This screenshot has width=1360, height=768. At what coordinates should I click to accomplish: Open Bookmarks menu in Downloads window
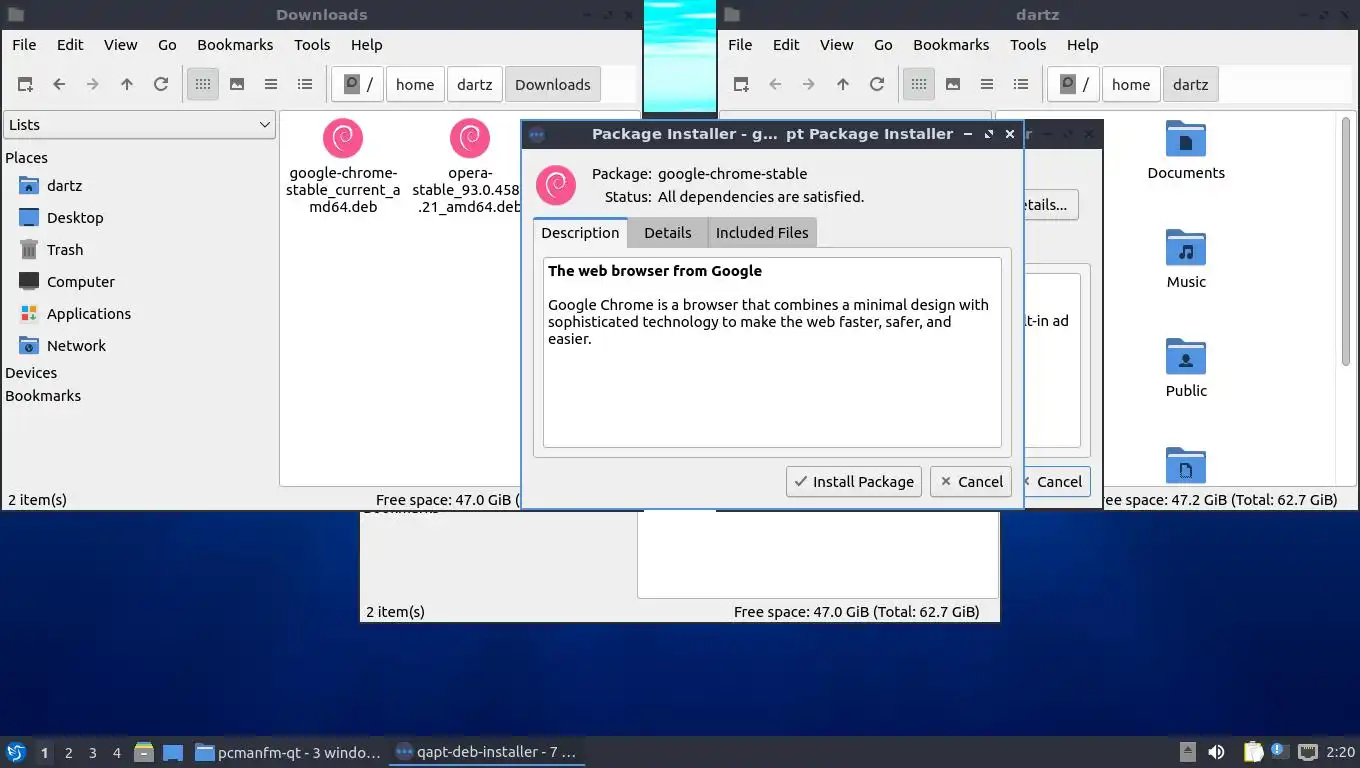[x=235, y=45]
